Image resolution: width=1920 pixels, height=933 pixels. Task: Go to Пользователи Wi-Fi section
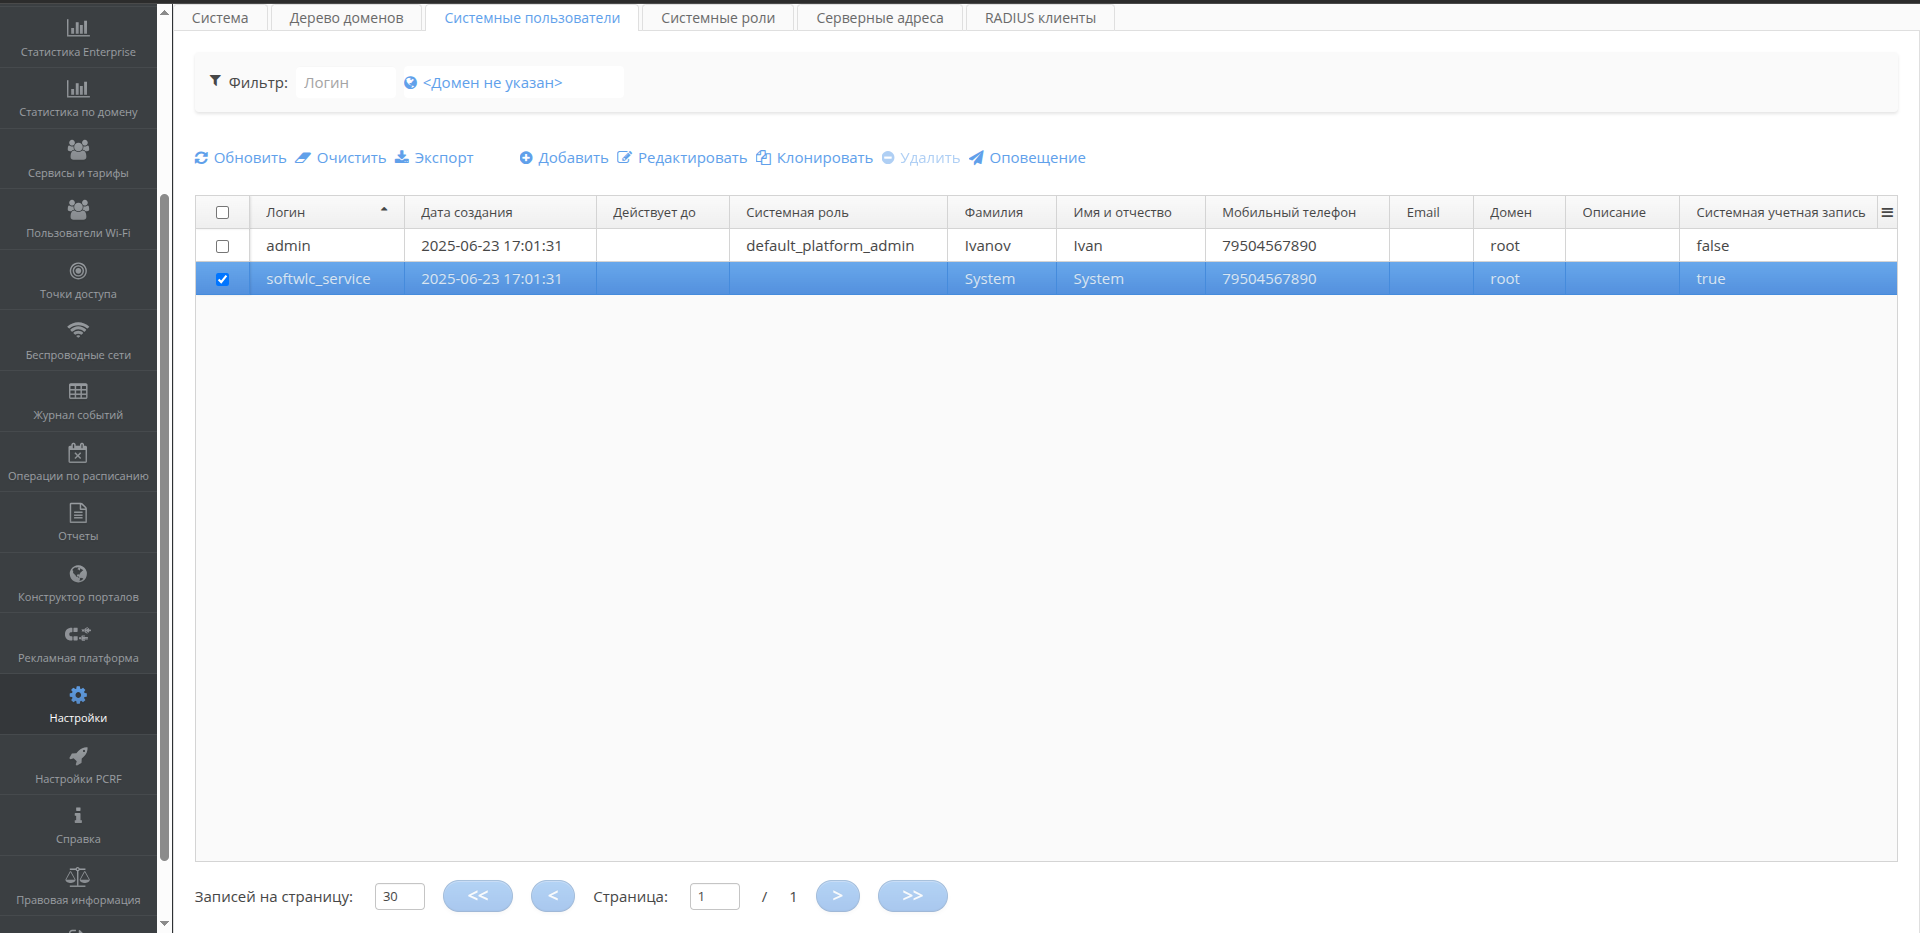pos(78,219)
